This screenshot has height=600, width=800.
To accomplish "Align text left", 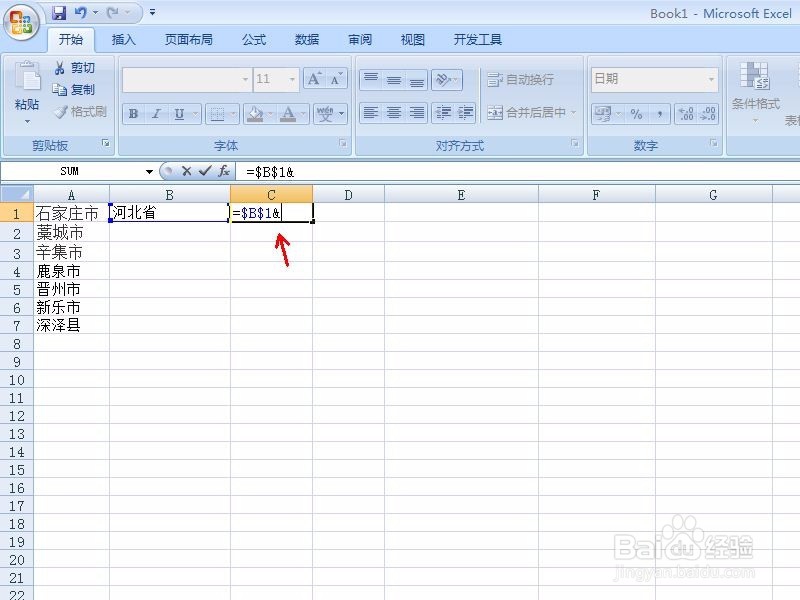I will [x=371, y=112].
